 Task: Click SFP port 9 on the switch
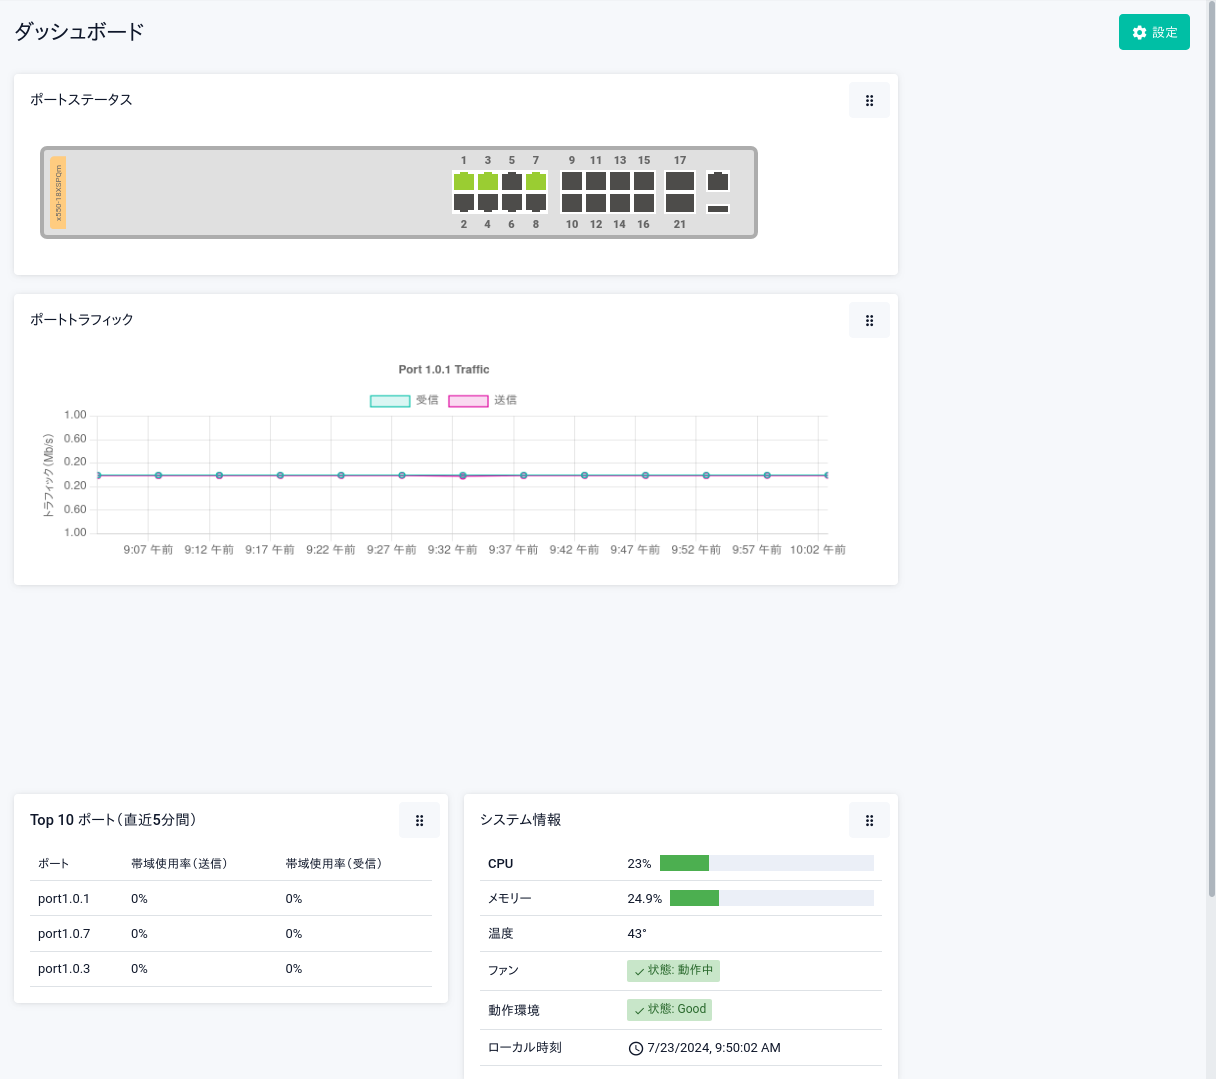pos(572,181)
